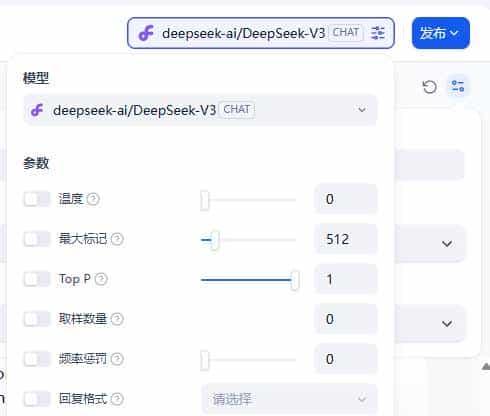Click the Top P slider handle
The height and width of the screenshot is (416, 490).
pos(295,280)
